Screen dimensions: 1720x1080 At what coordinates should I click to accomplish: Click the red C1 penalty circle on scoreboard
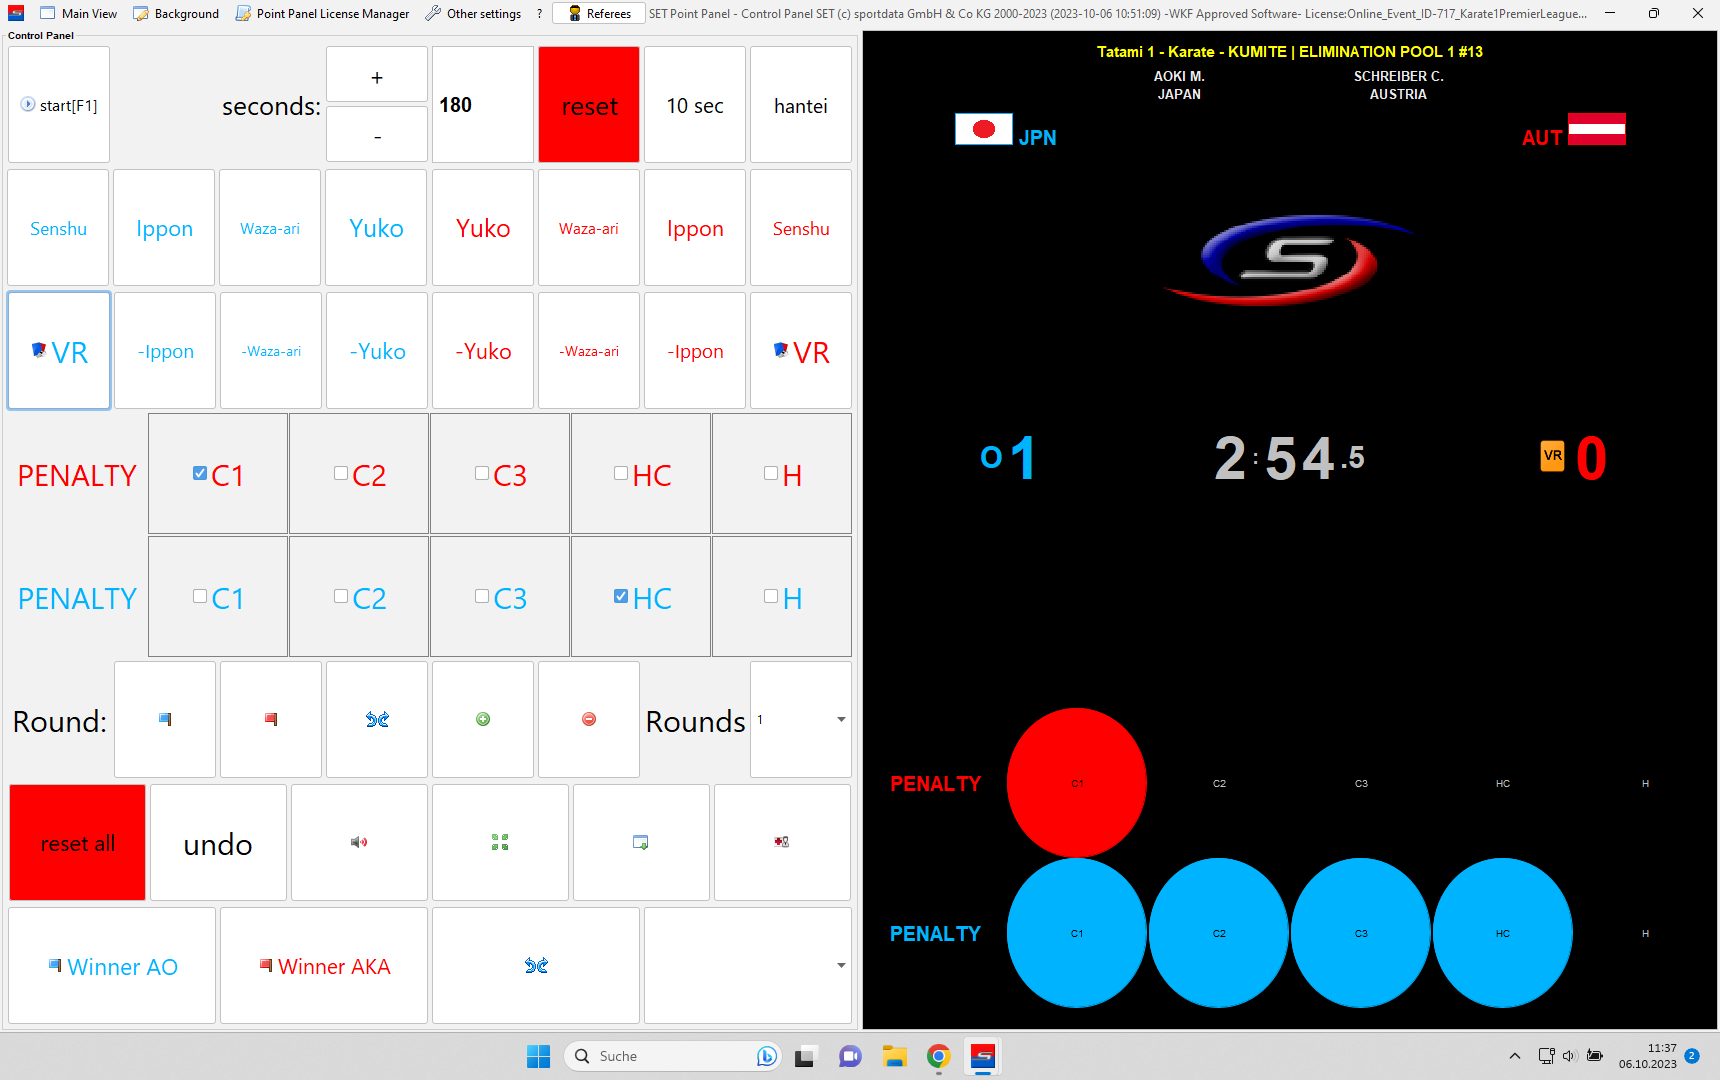1077,783
